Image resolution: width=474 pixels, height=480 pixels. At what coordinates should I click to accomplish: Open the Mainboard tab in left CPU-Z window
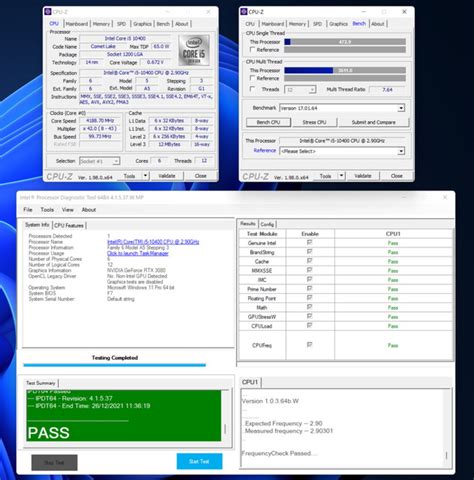pos(77,24)
